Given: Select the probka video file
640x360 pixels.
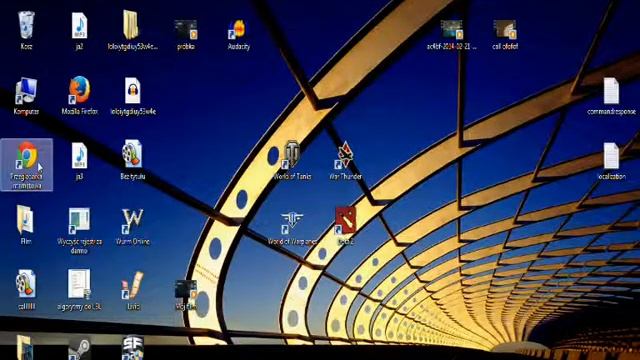Looking at the screenshot, I should pos(186,29).
